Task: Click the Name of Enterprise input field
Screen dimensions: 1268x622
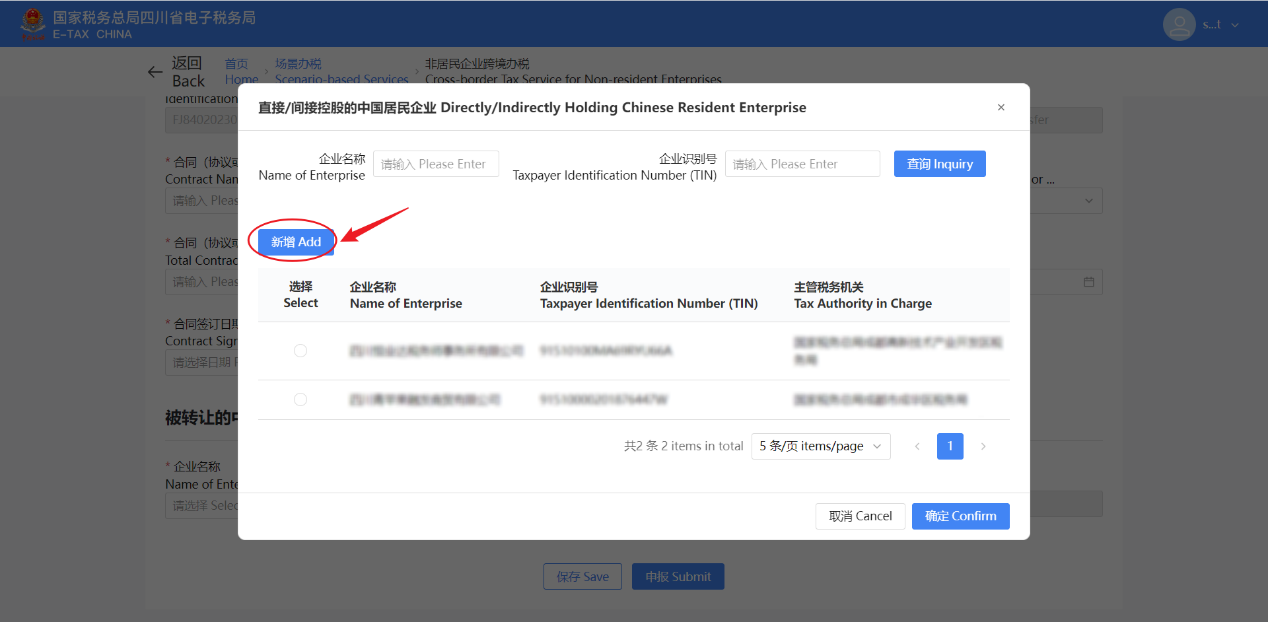Action: [x=435, y=164]
